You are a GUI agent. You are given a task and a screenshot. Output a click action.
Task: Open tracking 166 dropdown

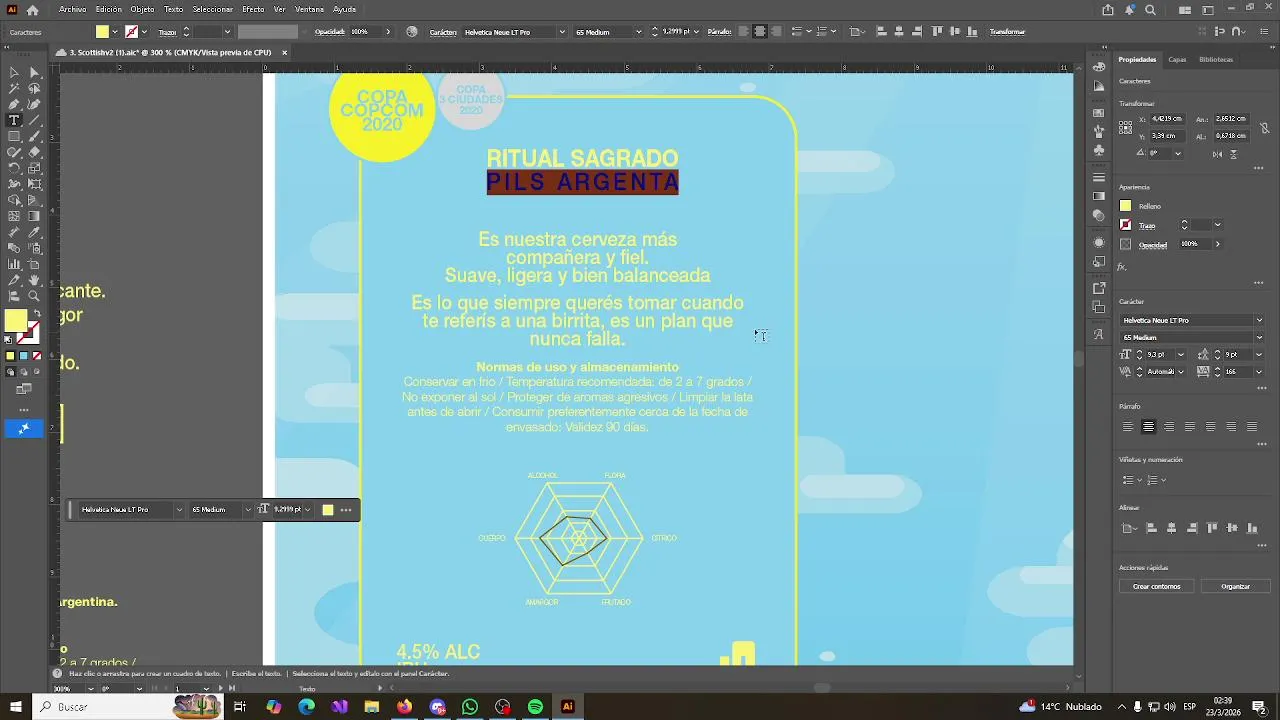click(x=1259, y=372)
